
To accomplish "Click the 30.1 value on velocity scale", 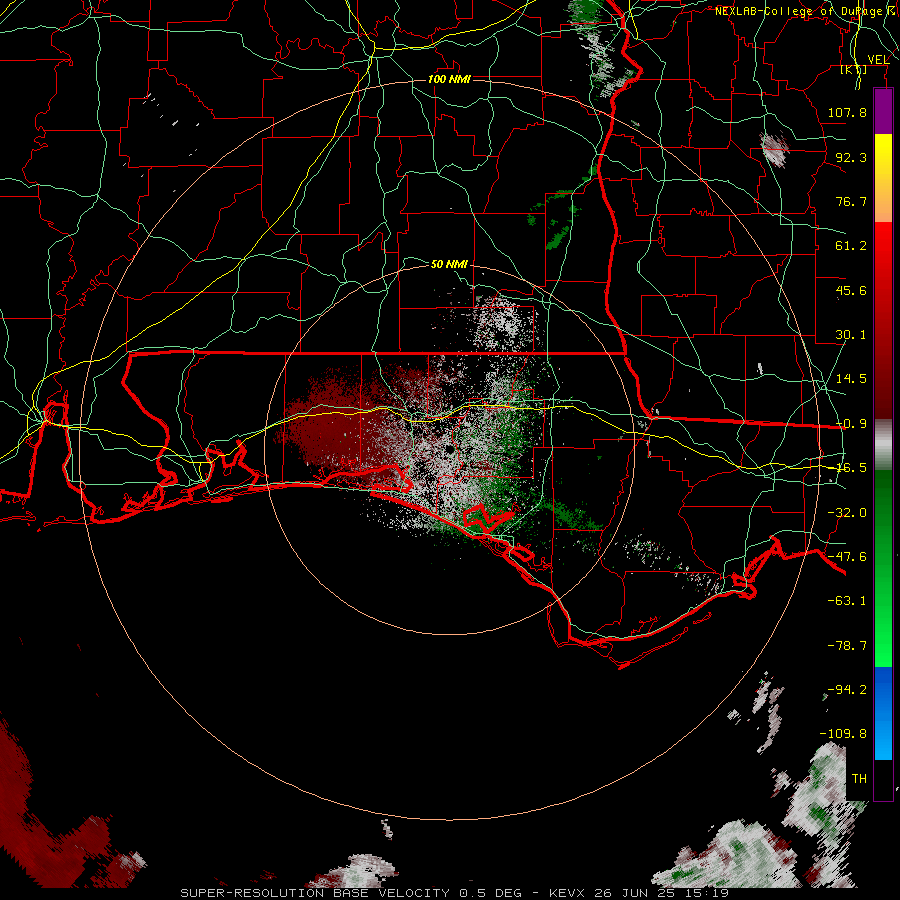I will coord(851,335).
